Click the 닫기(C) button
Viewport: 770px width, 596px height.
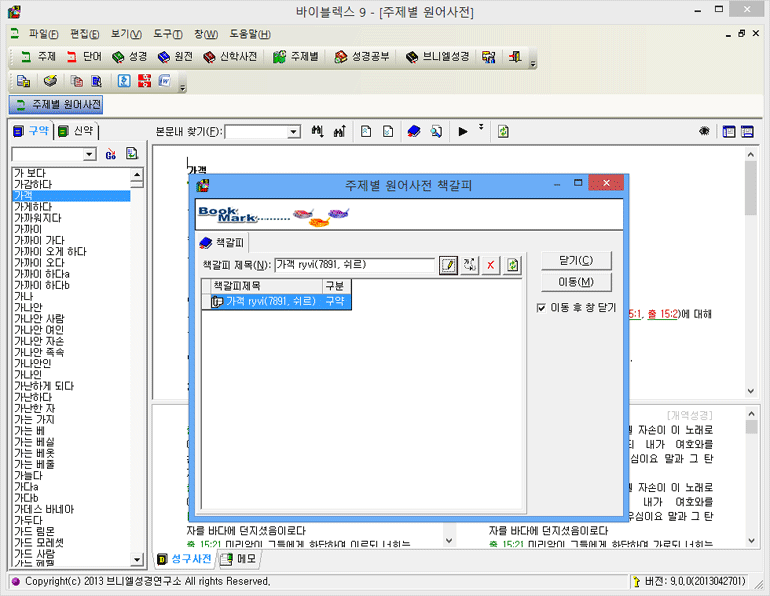(576, 260)
